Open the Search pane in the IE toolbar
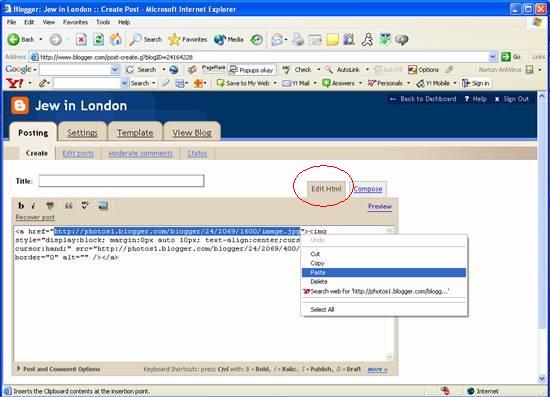This screenshot has height=397, width=550. (145, 40)
